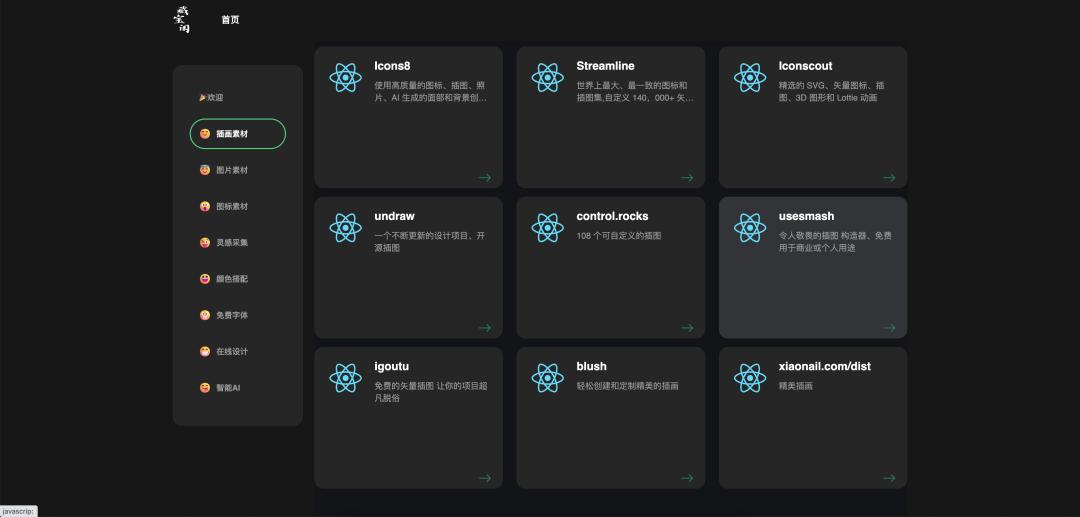
Task: Click text 一个不断更新的设计项目、开源插图
Action: click(x=430, y=242)
